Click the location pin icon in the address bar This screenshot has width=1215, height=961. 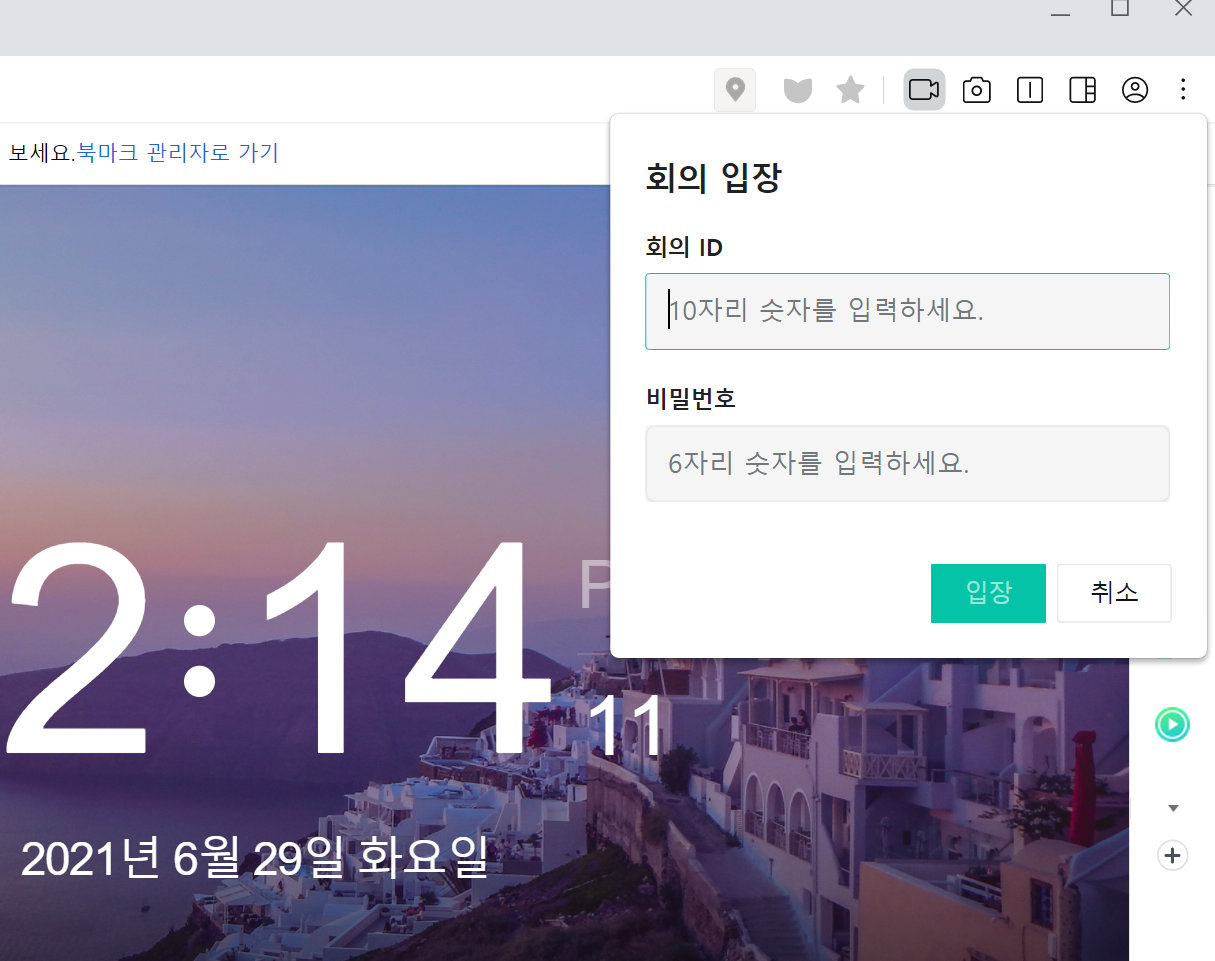[735, 90]
